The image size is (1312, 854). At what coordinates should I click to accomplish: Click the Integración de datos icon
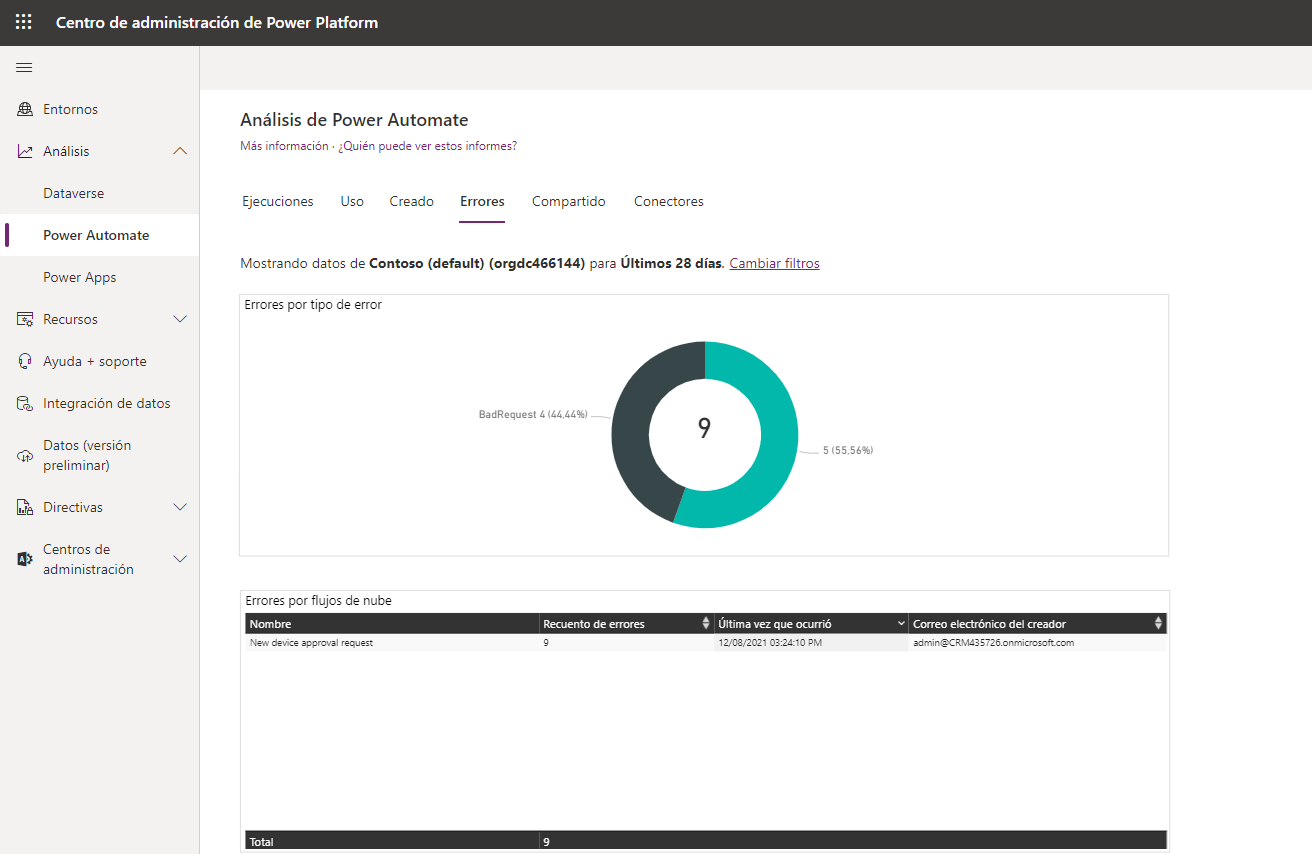point(25,403)
